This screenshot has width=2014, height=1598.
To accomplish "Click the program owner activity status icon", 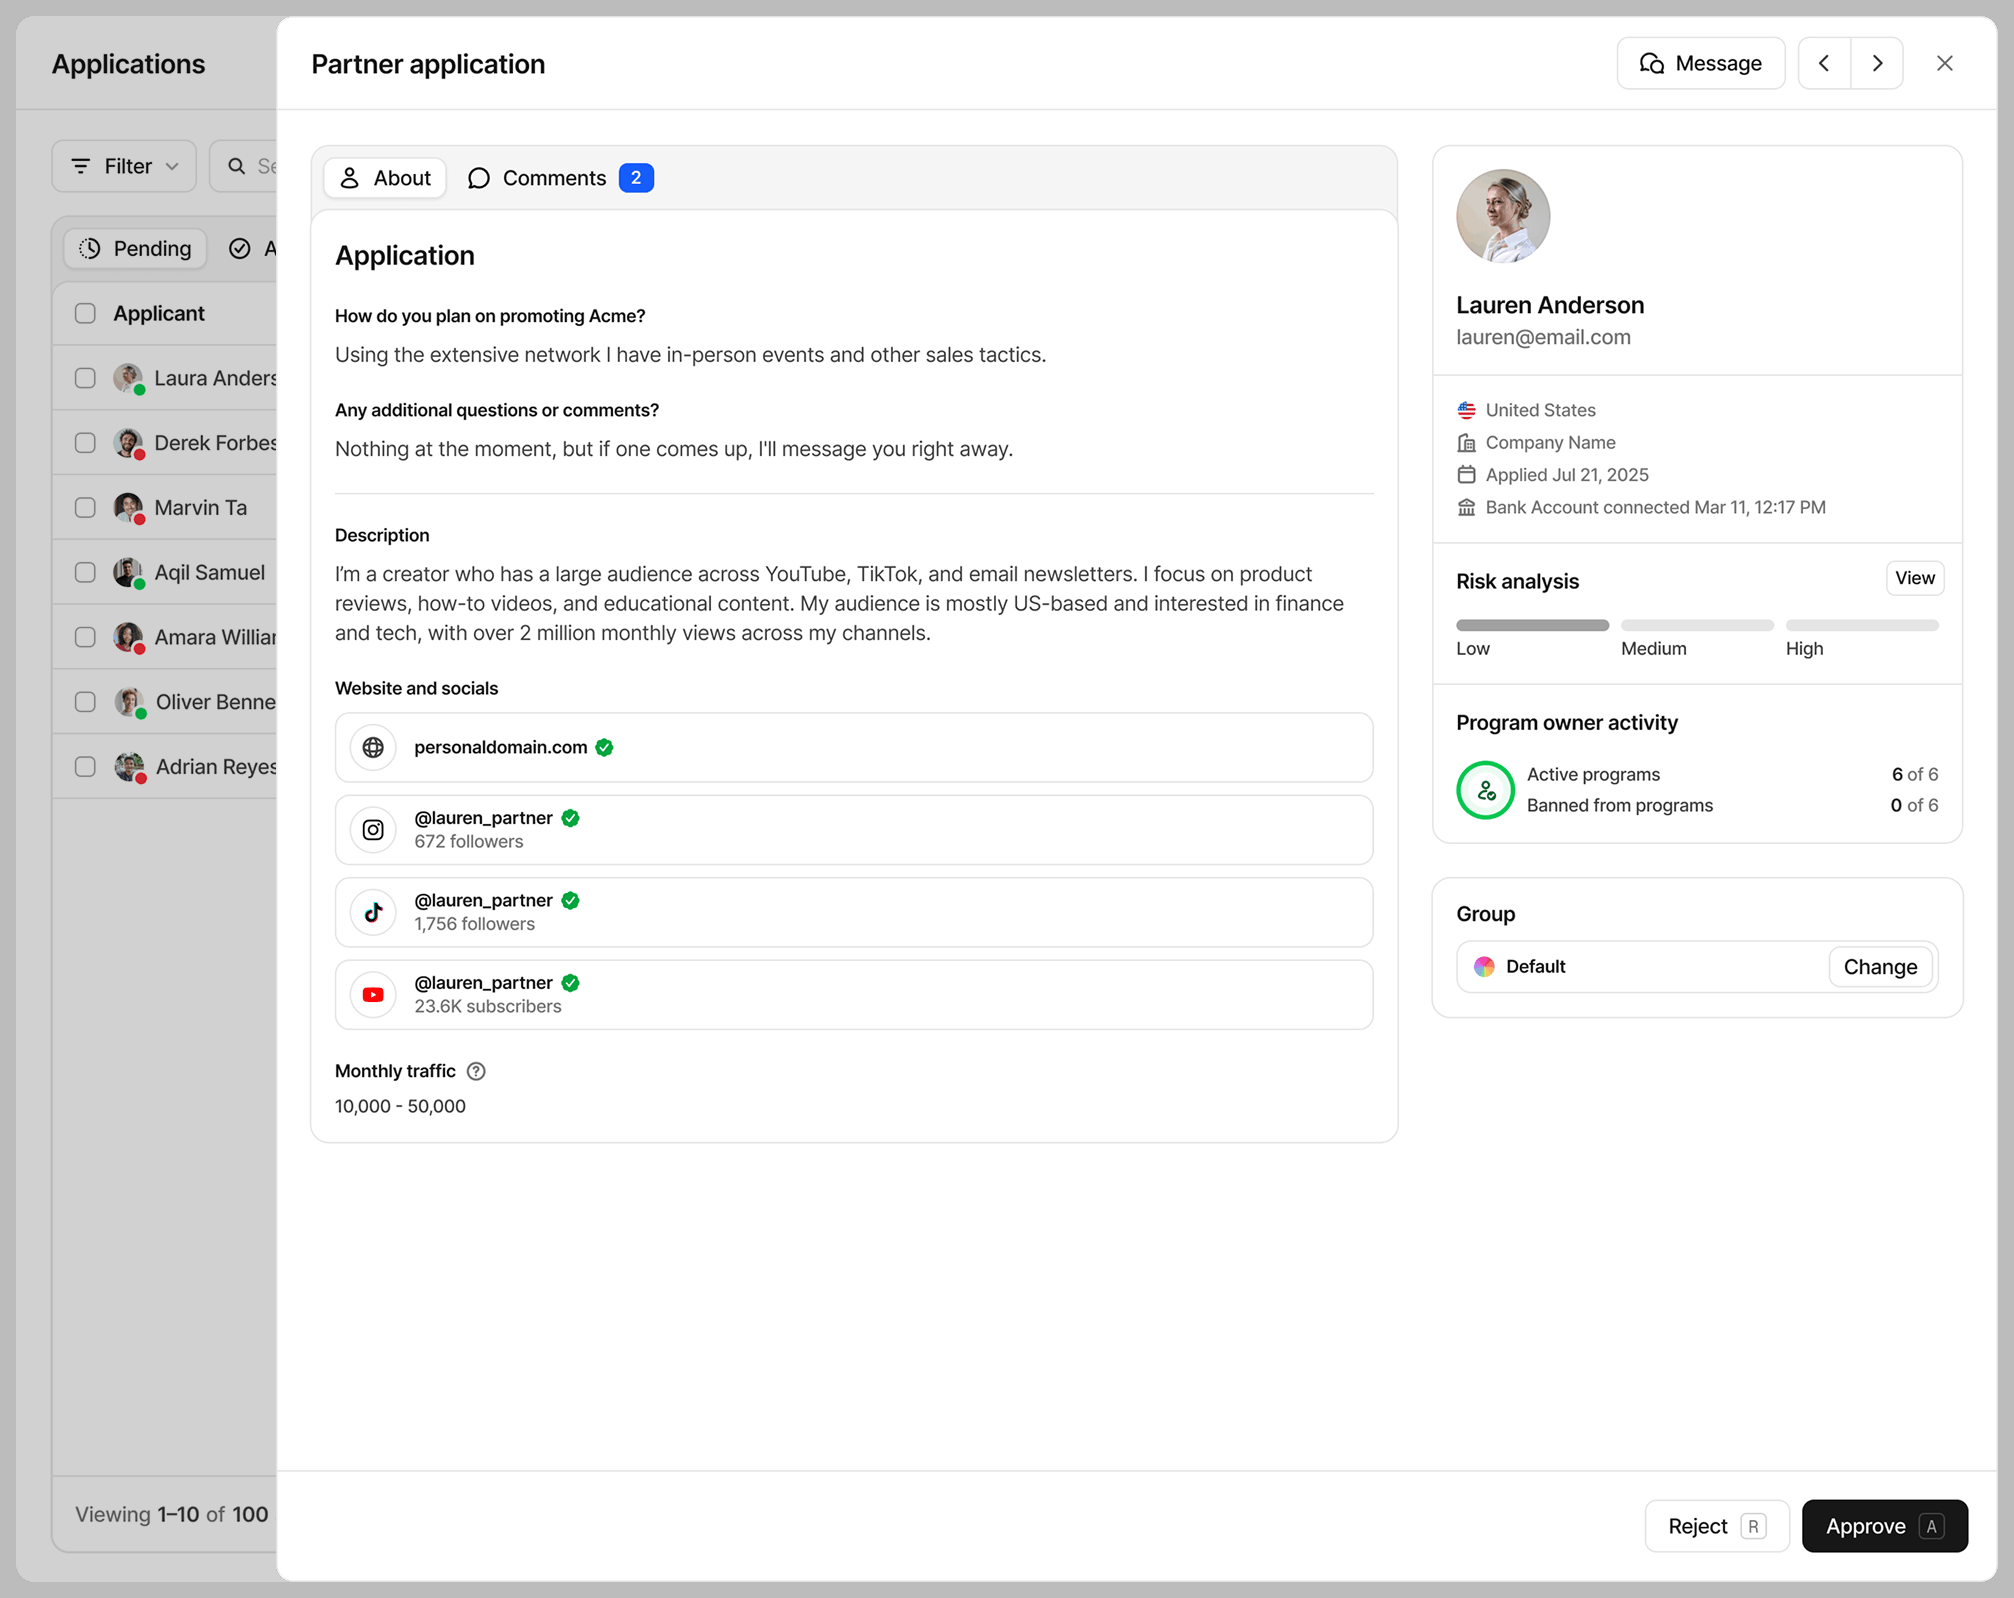I will (1485, 790).
